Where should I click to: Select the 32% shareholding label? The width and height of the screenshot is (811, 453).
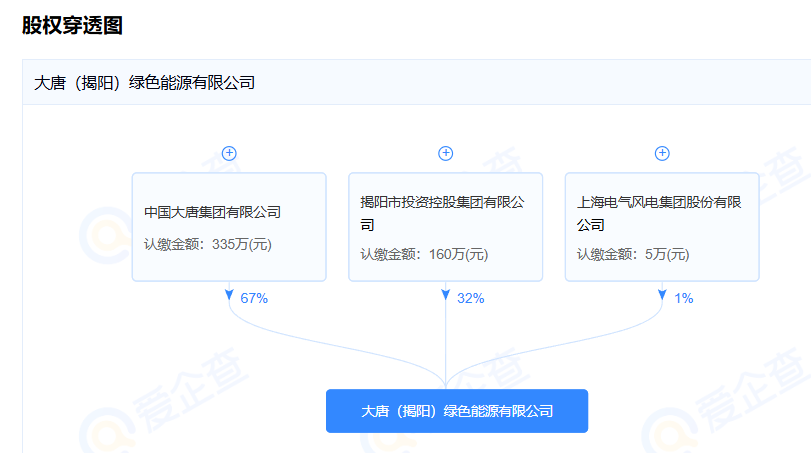[x=470, y=298]
